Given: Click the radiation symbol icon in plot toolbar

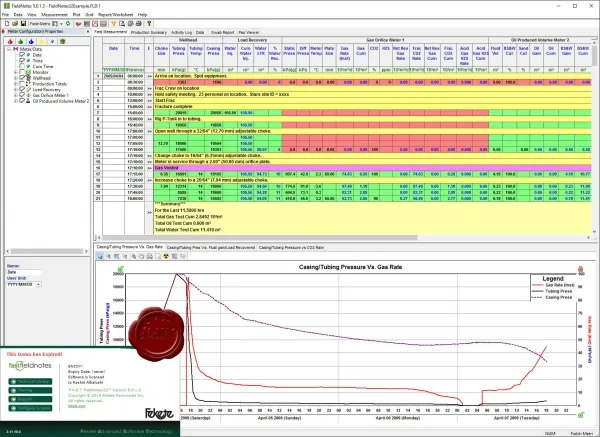Looking at the screenshot, I should pos(166,256).
